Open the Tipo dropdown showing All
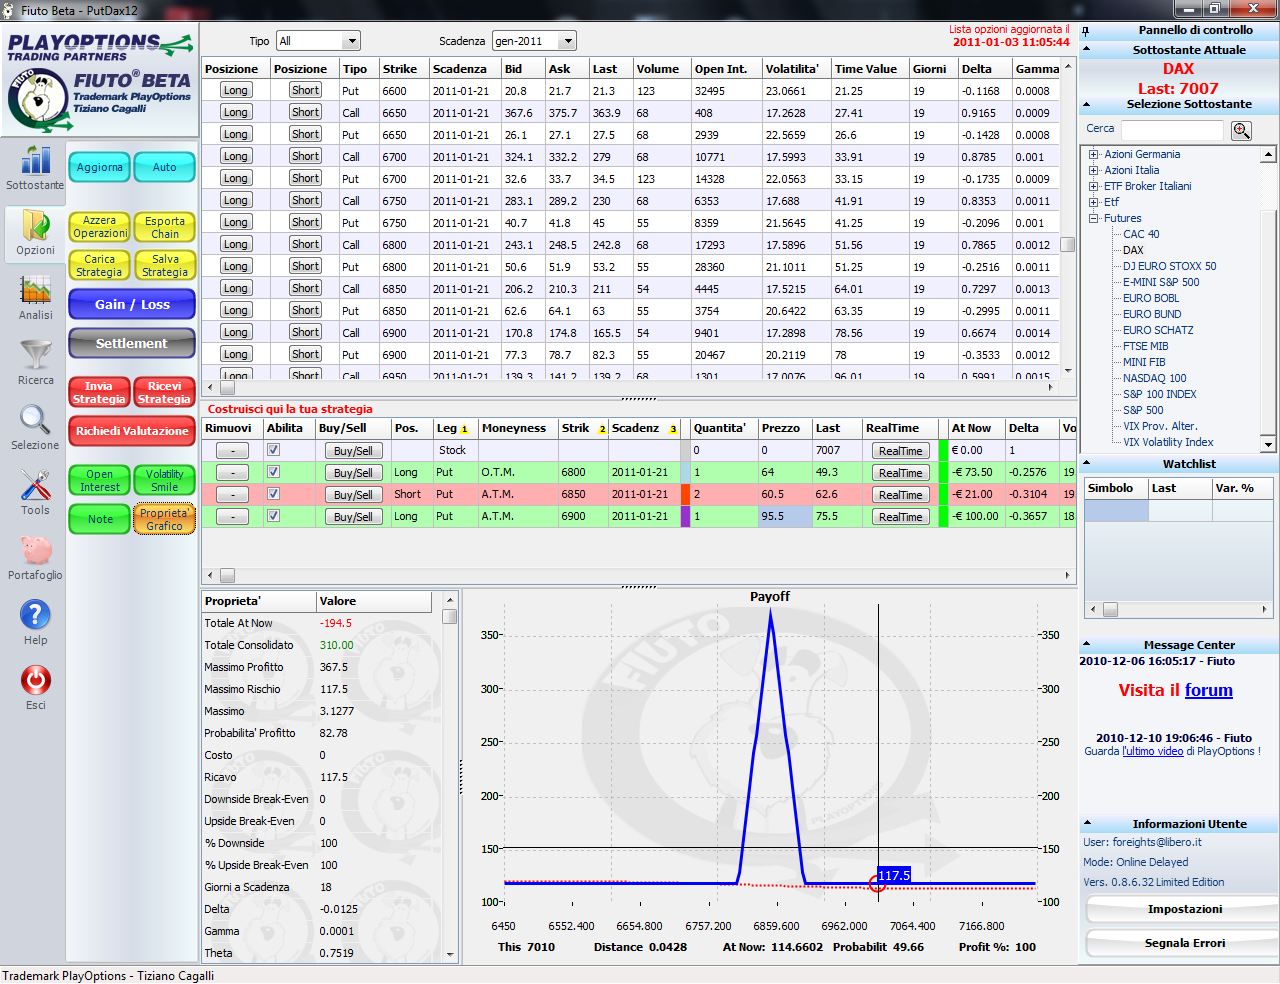Screen dimensions: 1280x984 [x=318, y=41]
